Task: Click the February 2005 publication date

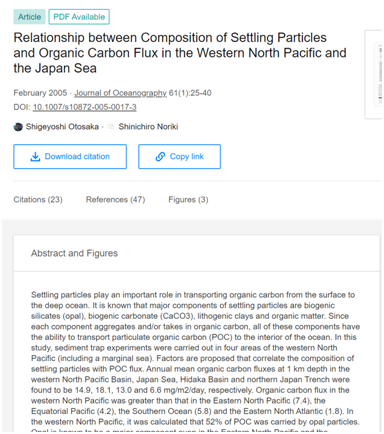Action: 40,93
